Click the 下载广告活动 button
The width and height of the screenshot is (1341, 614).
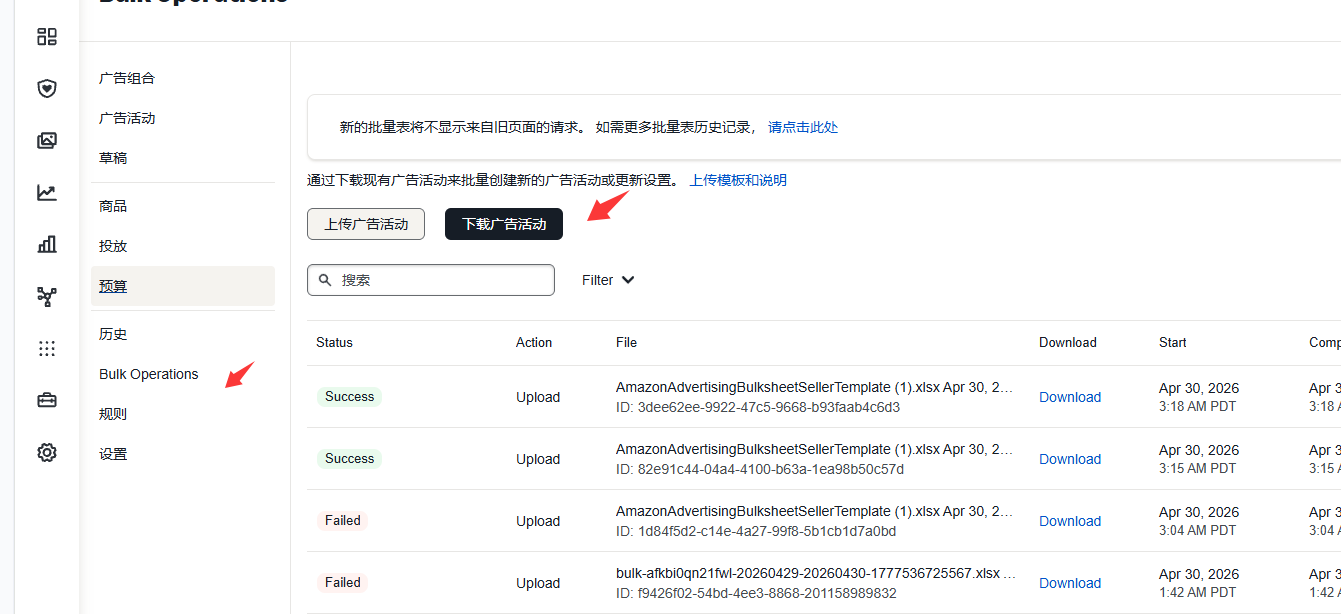coord(504,224)
